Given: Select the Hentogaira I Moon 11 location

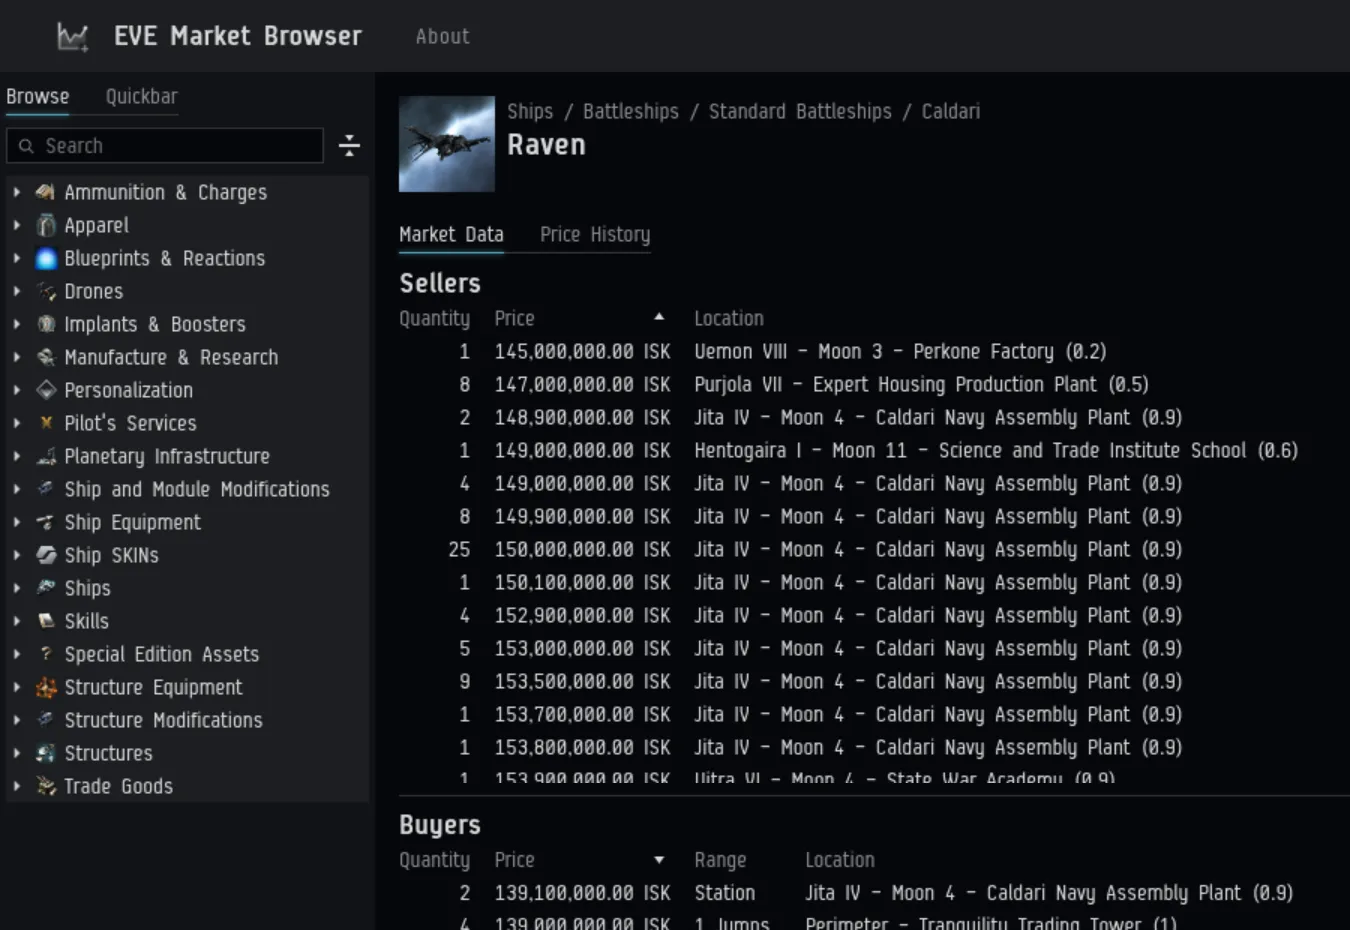Looking at the screenshot, I should click(x=996, y=450).
